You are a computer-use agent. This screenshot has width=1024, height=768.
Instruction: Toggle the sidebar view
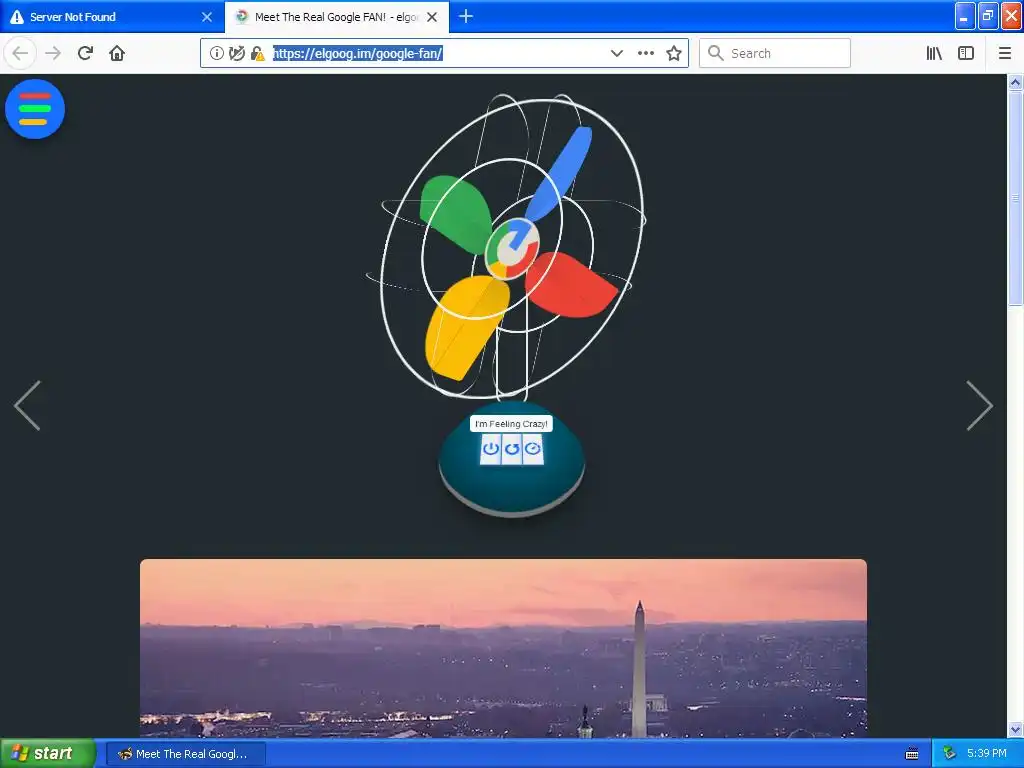pos(966,54)
